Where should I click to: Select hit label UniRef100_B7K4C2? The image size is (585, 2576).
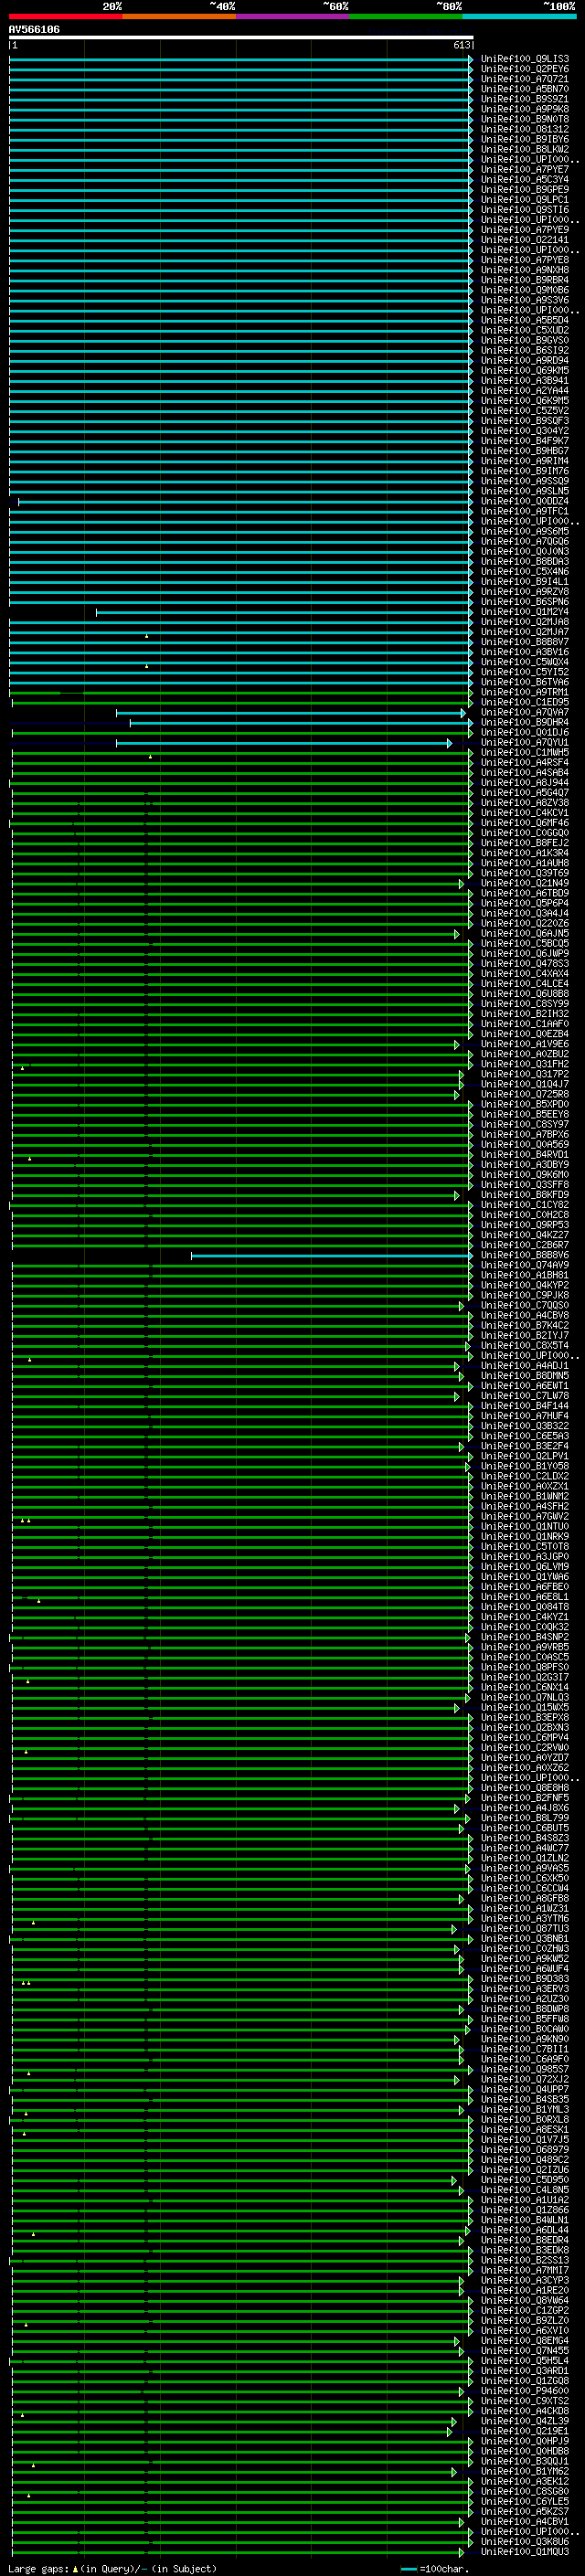pos(524,1326)
